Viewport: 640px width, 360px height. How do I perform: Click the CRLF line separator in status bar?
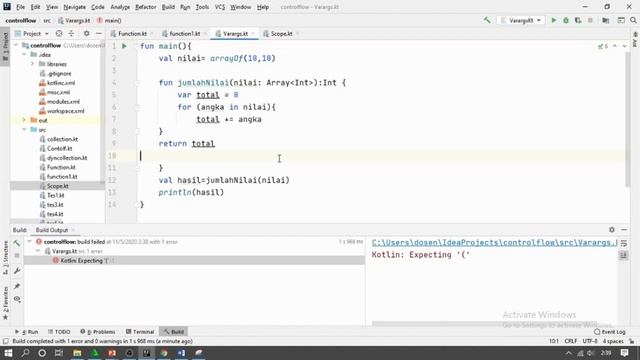571,341
